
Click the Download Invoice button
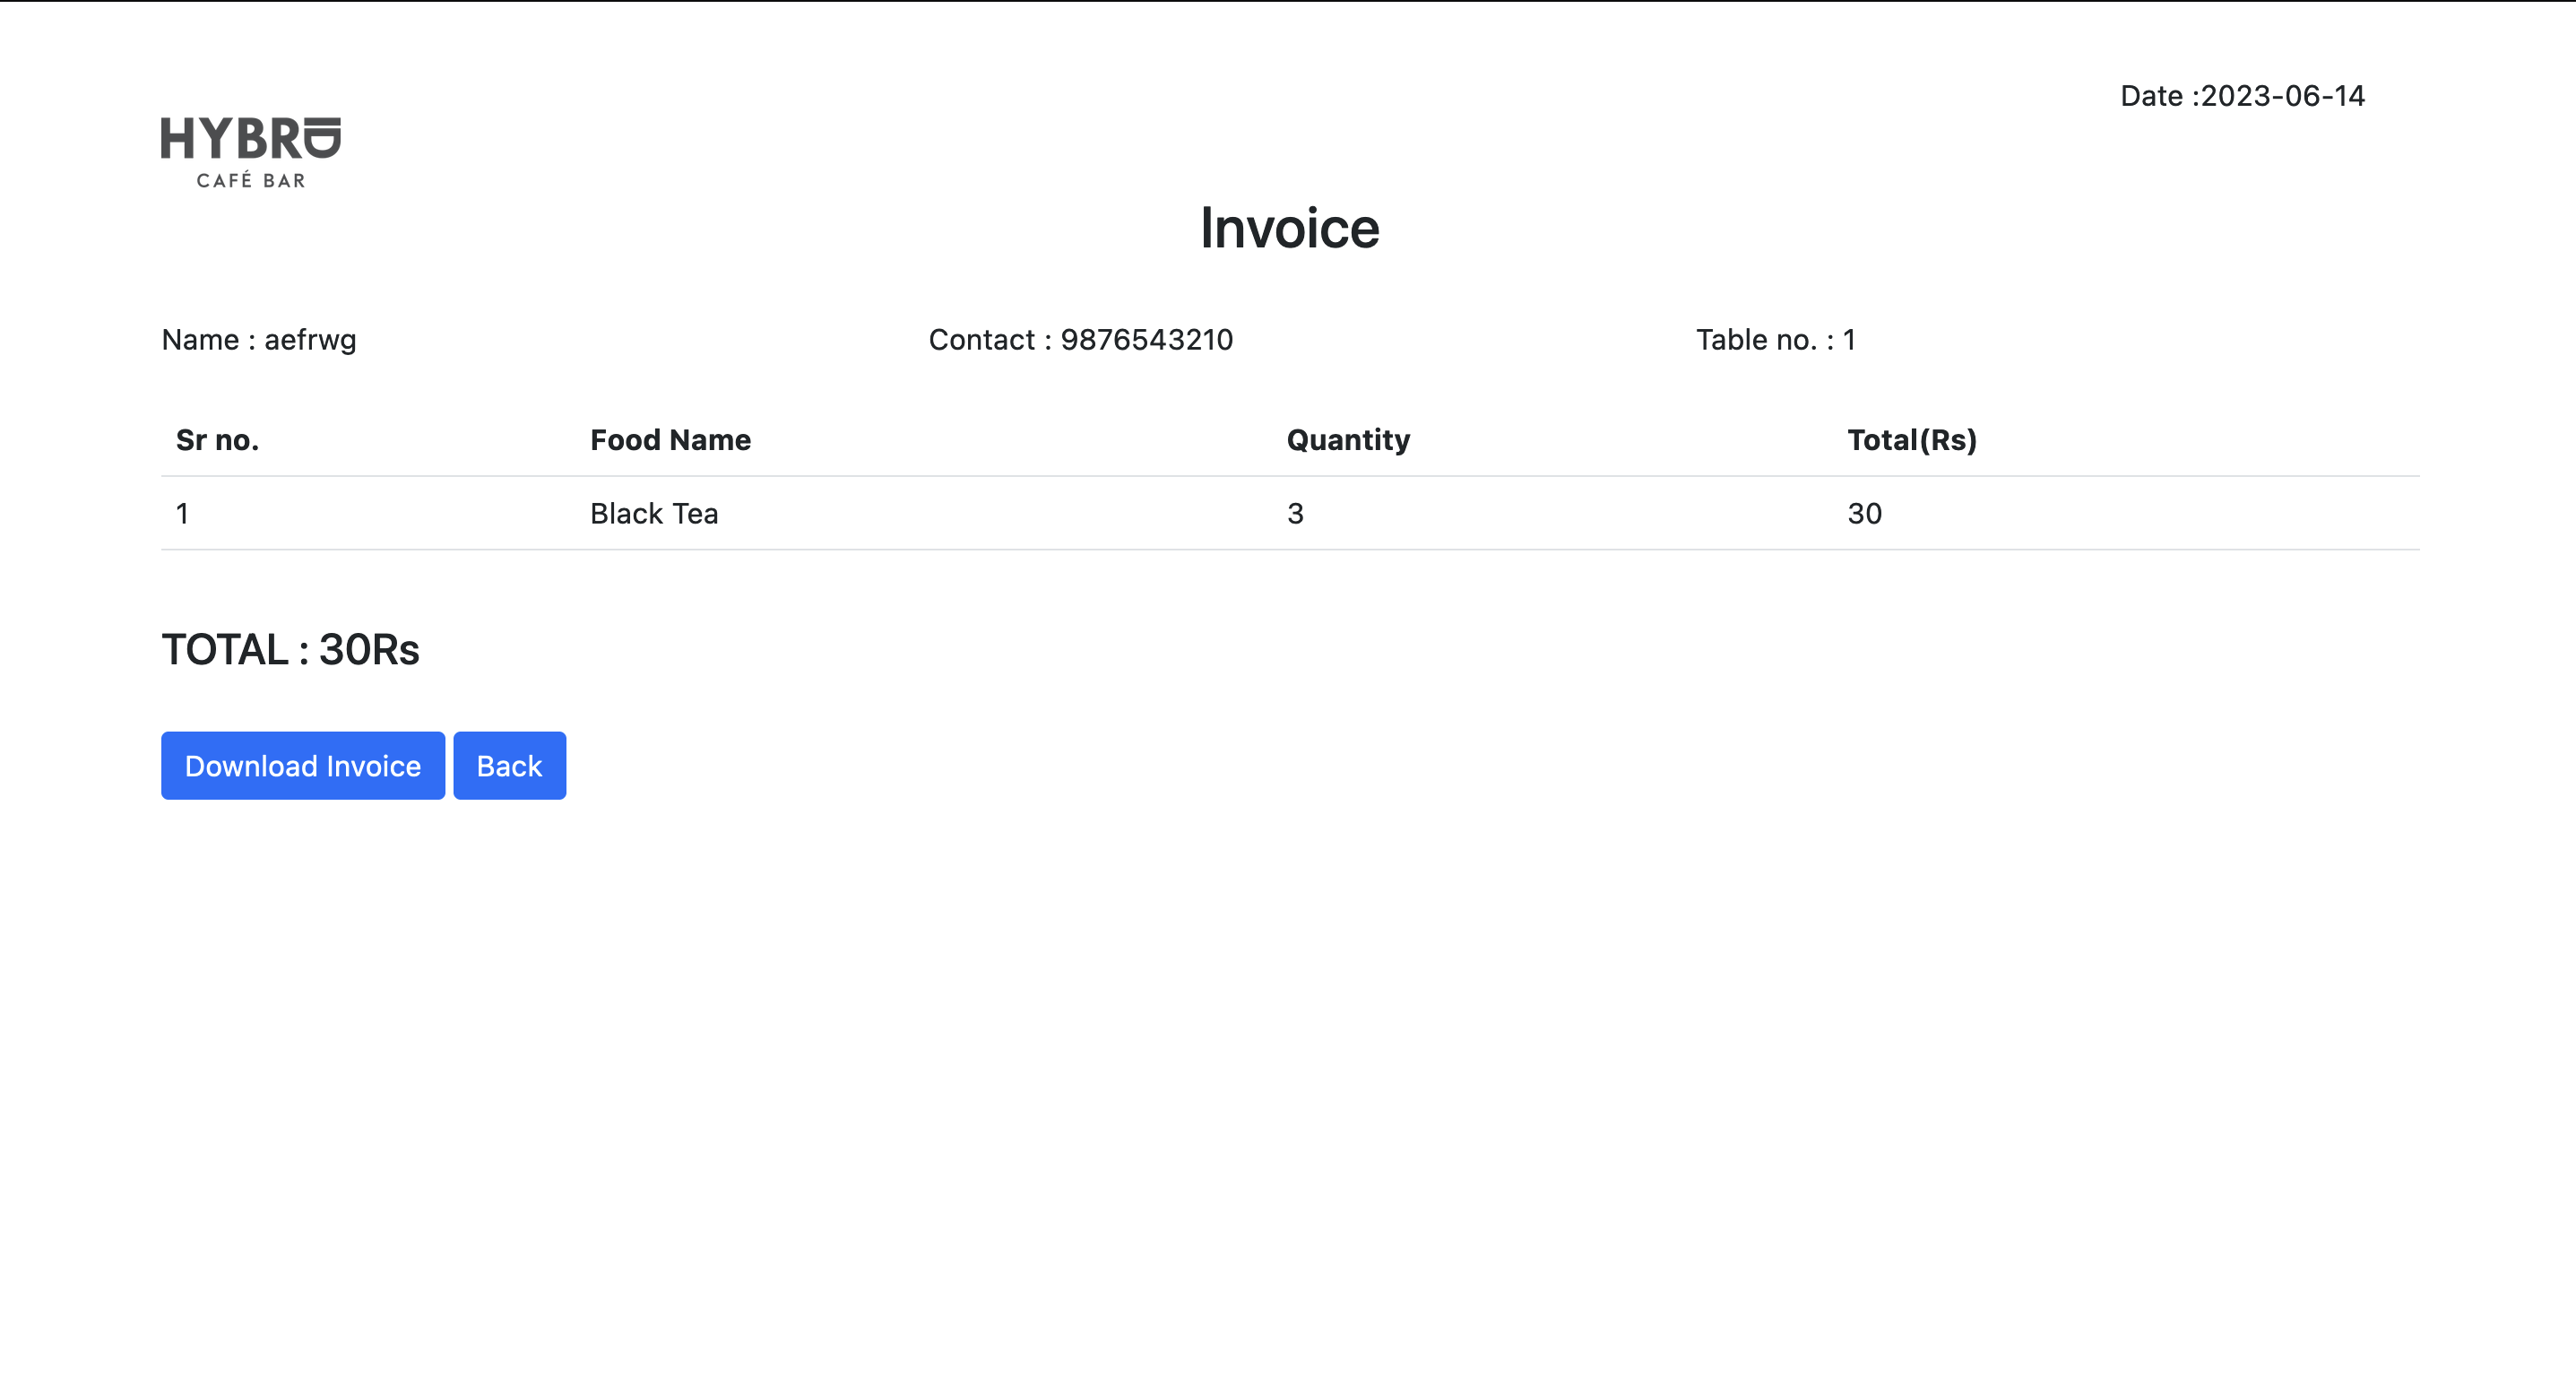point(302,765)
